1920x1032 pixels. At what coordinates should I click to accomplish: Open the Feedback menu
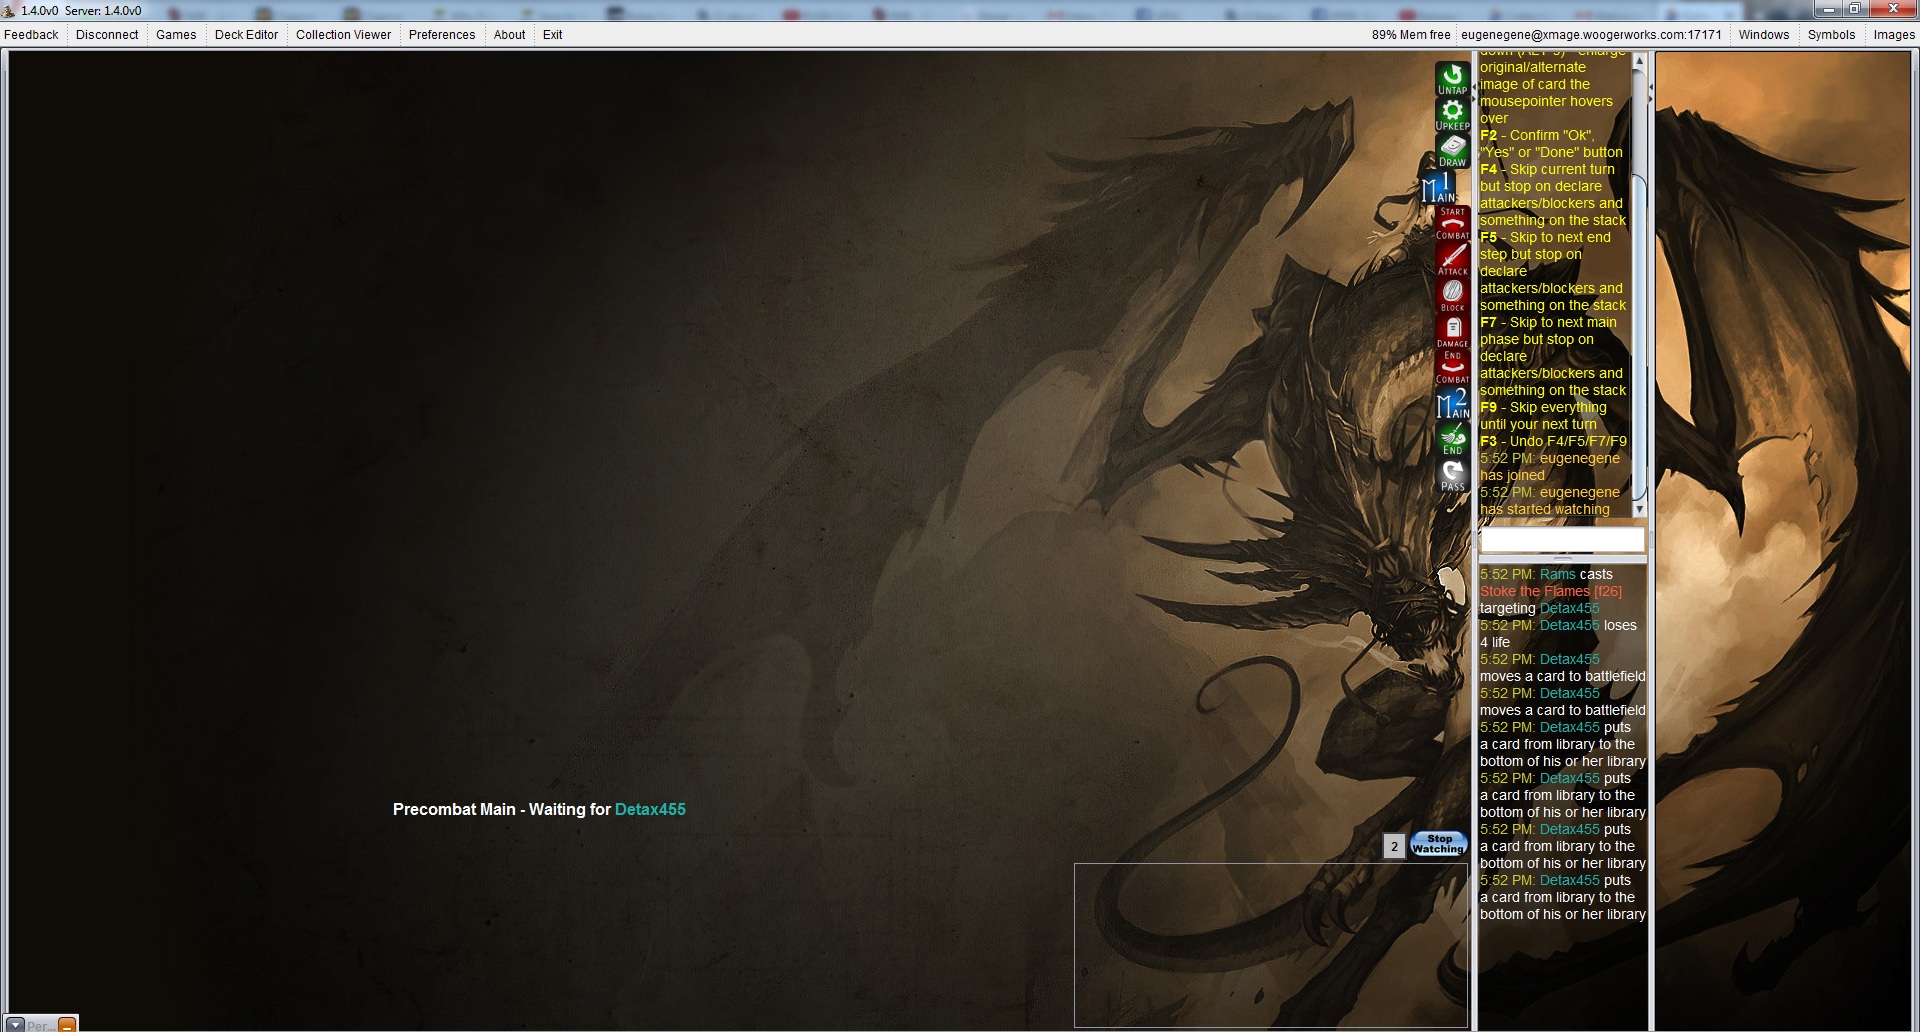(x=31, y=35)
